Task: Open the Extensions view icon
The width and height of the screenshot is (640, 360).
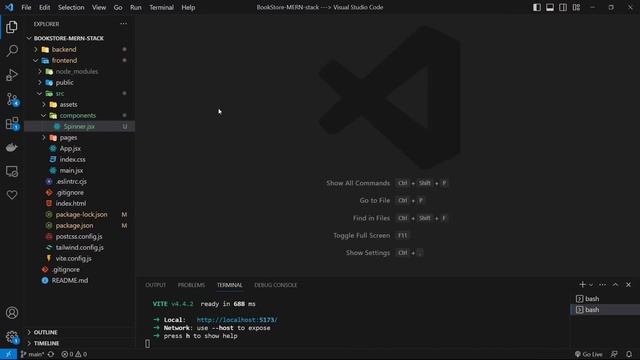Action: 12,123
